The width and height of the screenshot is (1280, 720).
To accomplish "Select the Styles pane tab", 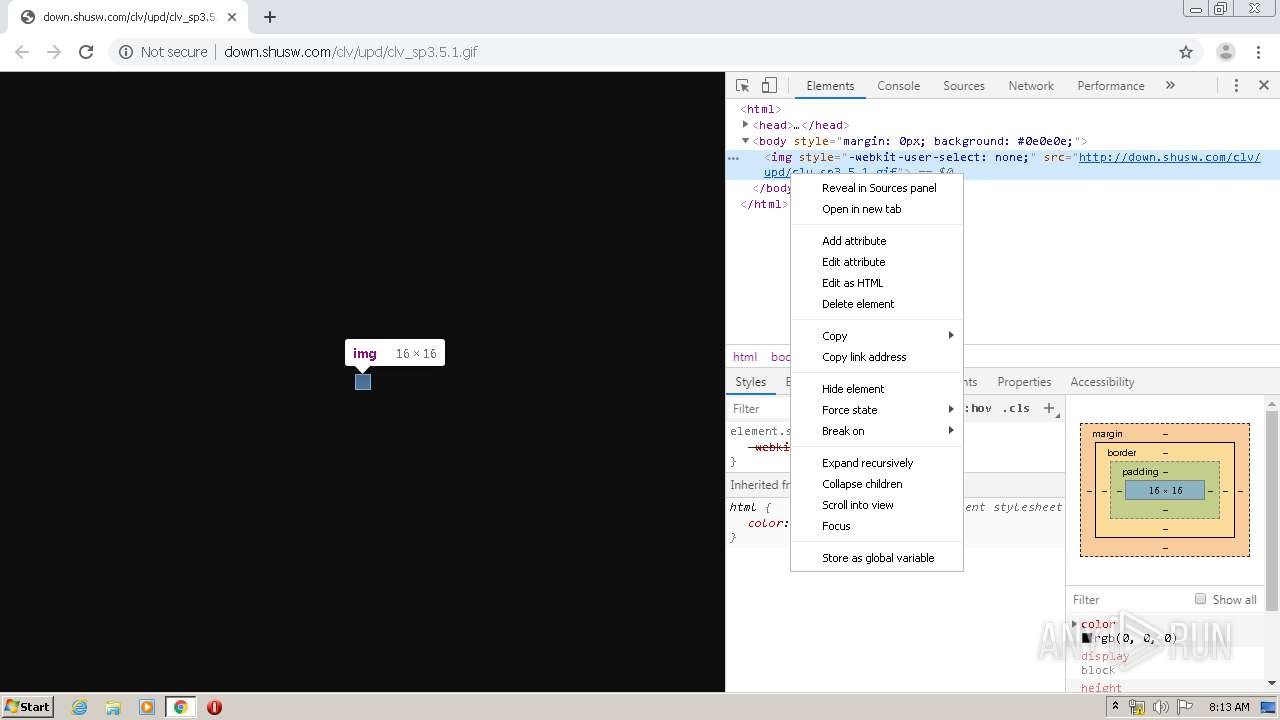I will [750, 382].
